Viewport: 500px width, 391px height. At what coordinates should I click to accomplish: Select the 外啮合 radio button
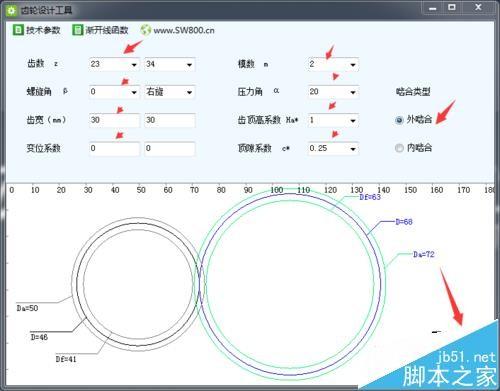pyautogui.click(x=399, y=120)
